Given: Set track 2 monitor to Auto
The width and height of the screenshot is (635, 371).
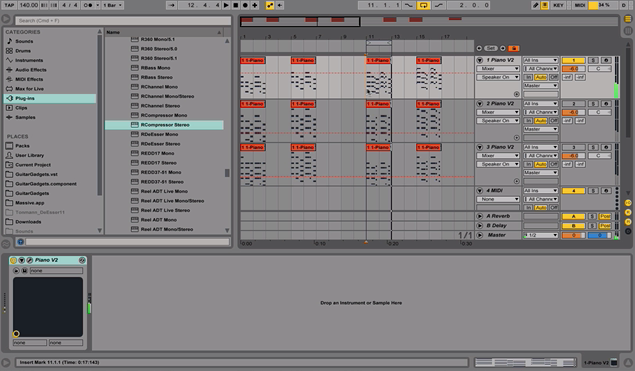Looking at the screenshot, I should click(x=541, y=121).
